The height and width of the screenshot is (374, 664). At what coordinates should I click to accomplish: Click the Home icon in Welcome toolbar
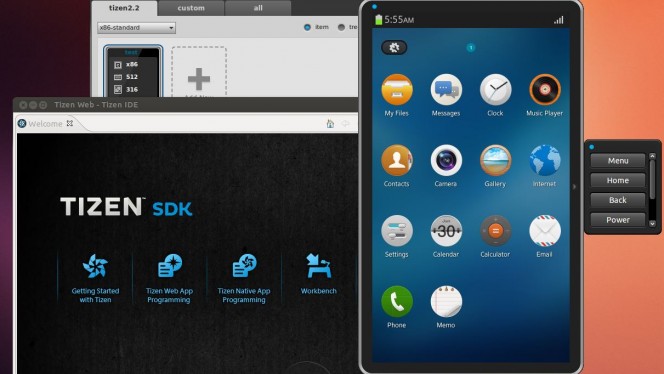(x=330, y=124)
